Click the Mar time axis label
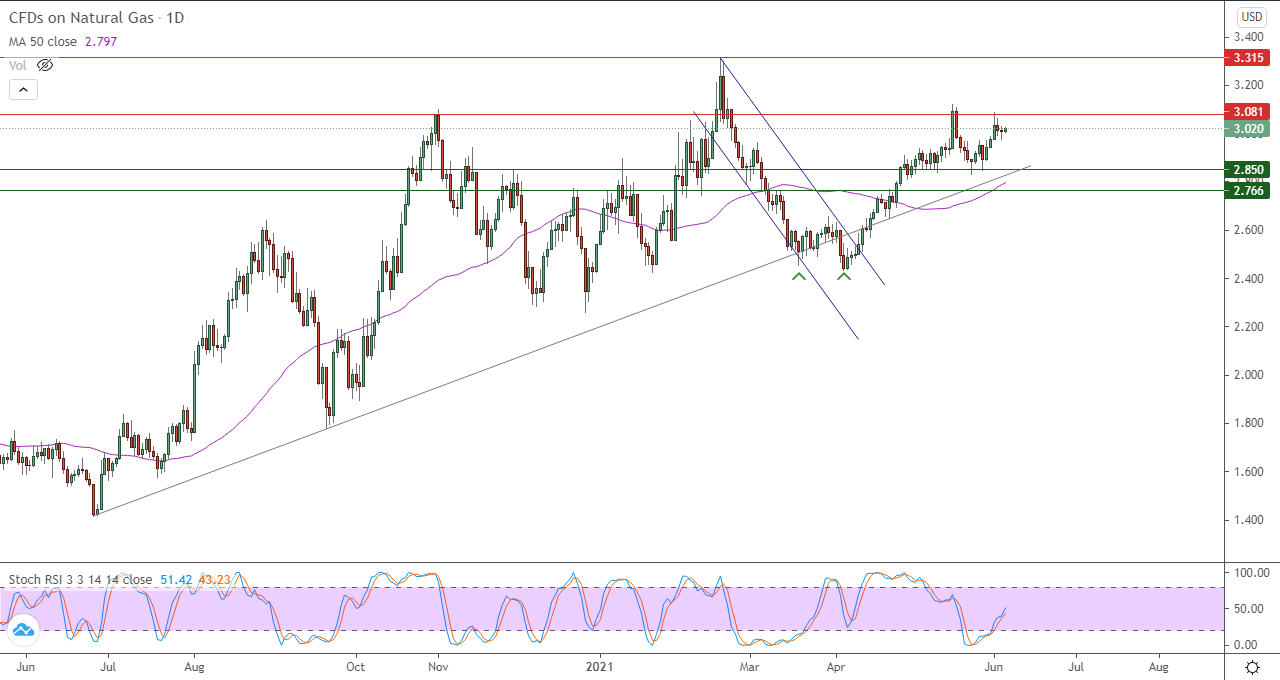Screen dimensions: 1280x680 click(x=748, y=665)
